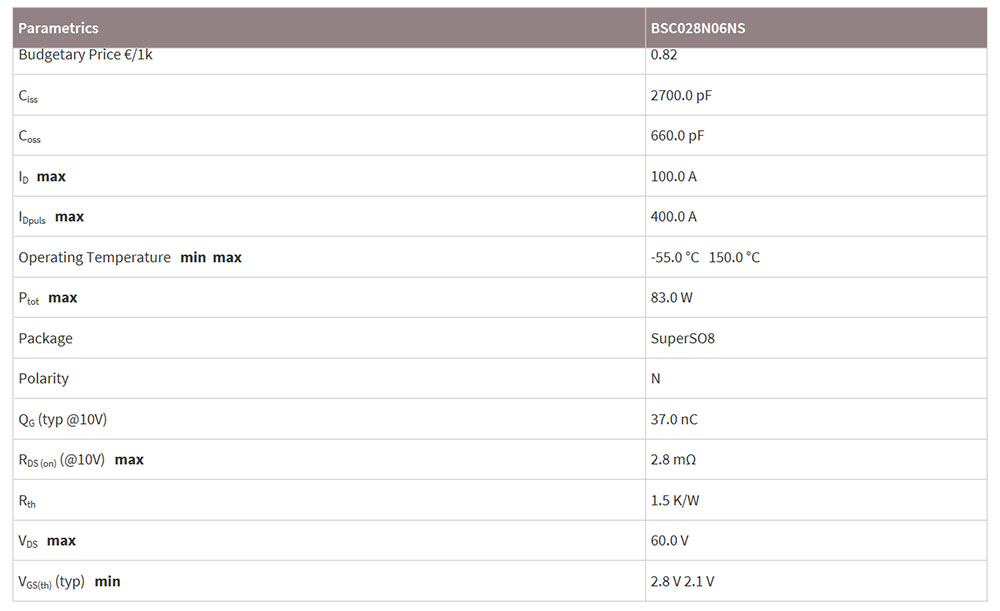Screen dimensions: 1000x611
Task: Click the 0.82 price value
Action: (664, 55)
